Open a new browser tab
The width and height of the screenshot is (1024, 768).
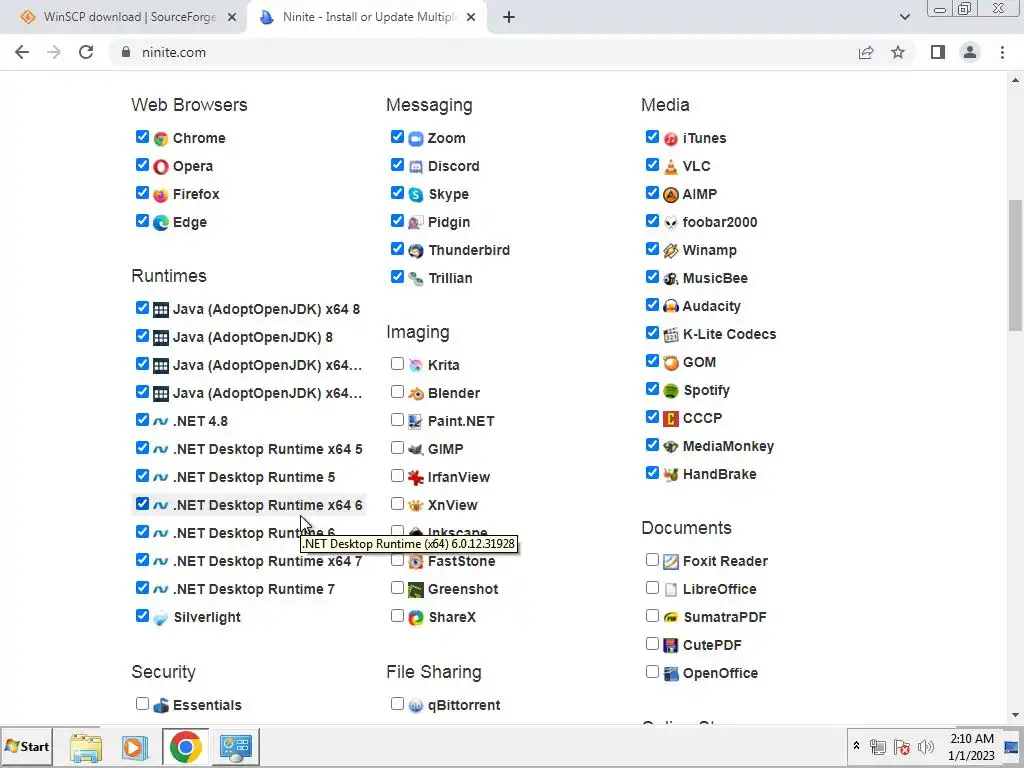click(509, 17)
